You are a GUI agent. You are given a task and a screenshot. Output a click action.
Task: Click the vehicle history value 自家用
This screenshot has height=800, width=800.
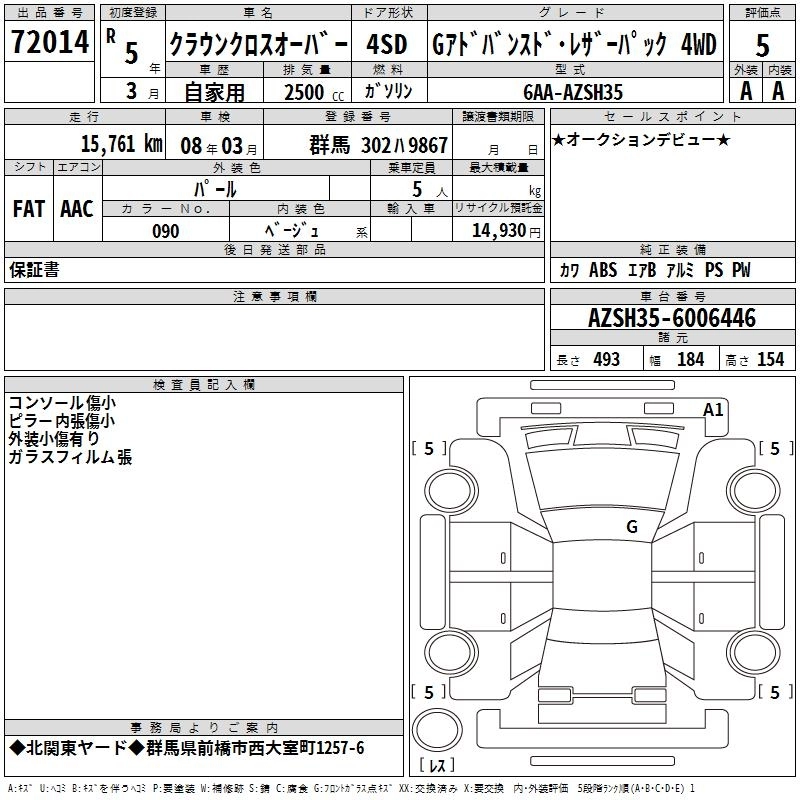[x=214, y=92]
